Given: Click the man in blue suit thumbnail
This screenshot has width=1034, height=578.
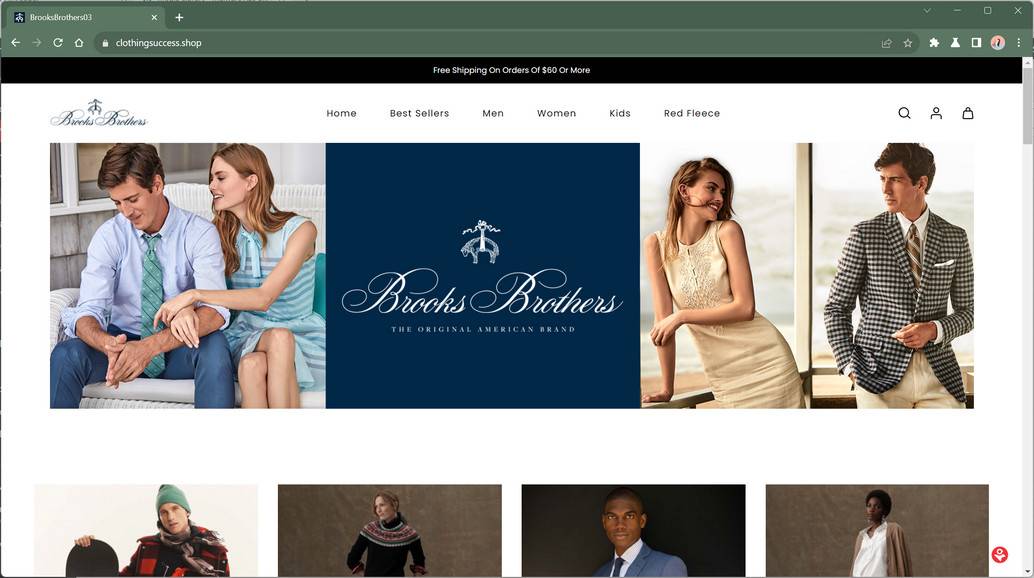Looking at the screenshot, I should click(x=632, y=531).
